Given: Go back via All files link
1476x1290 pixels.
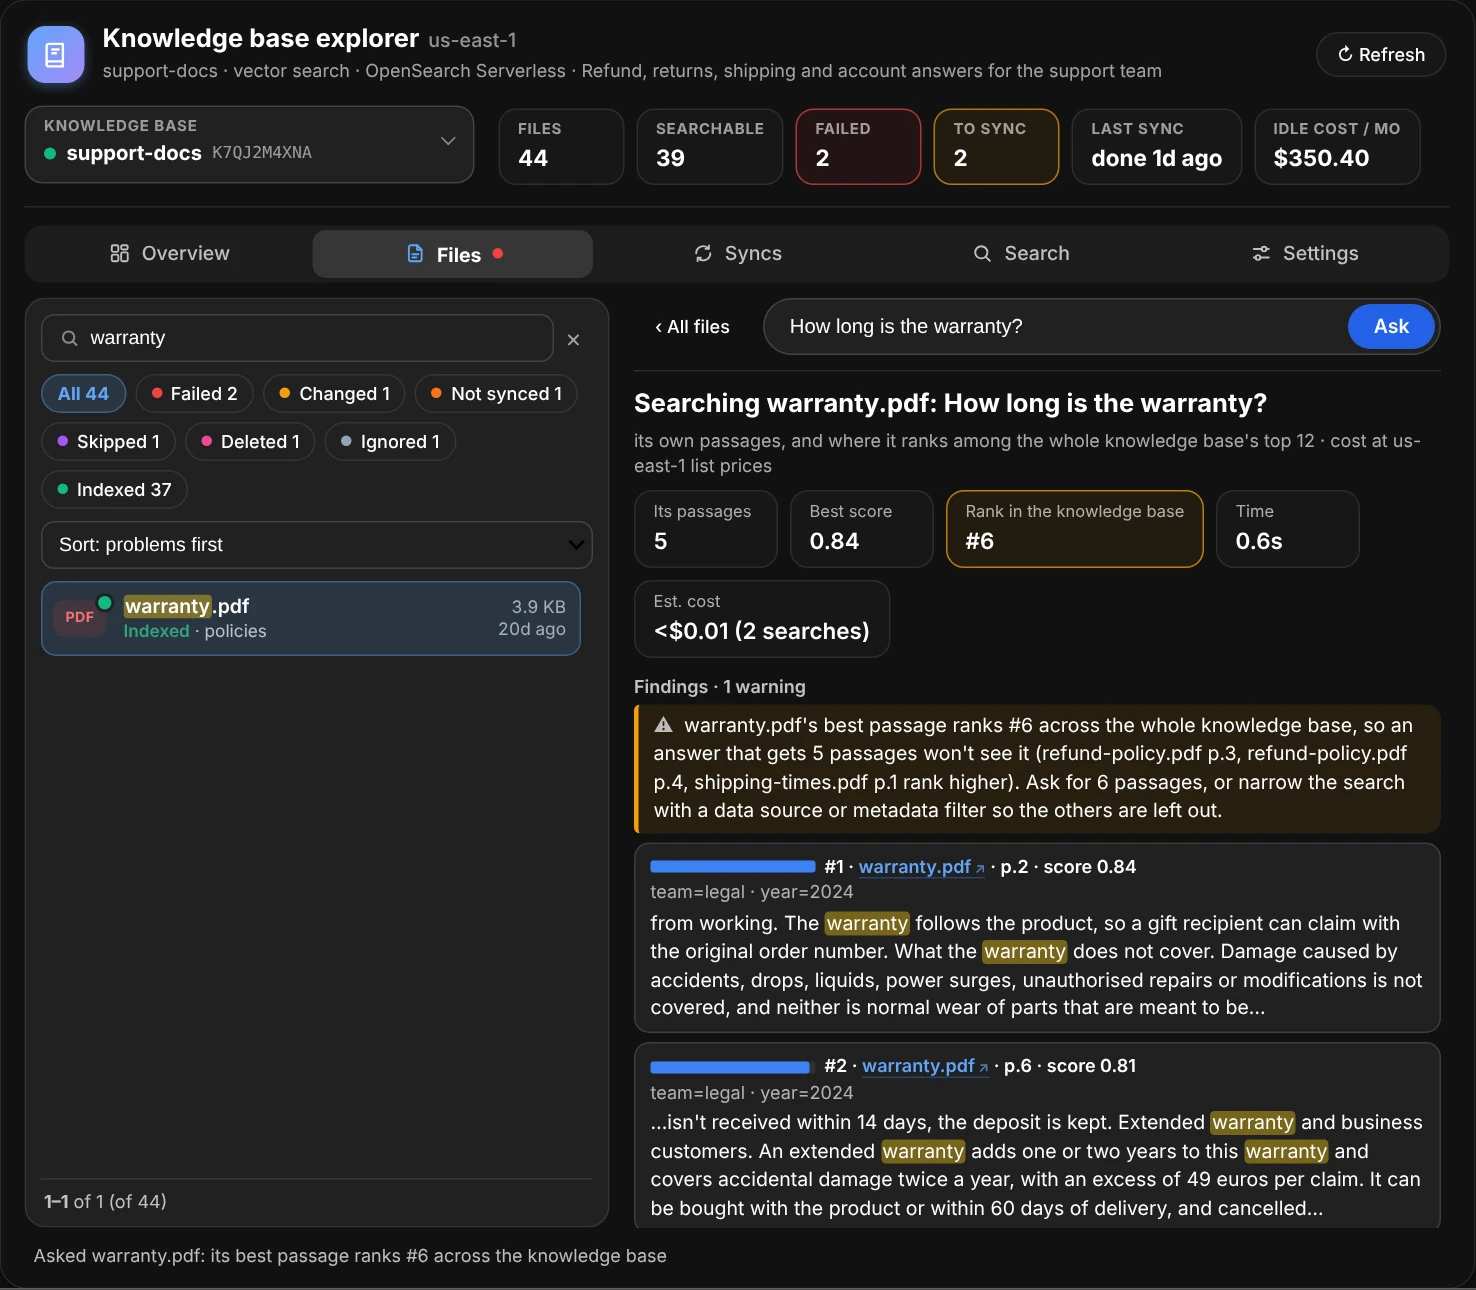Looking at the screenshot, I should [692, 327].
